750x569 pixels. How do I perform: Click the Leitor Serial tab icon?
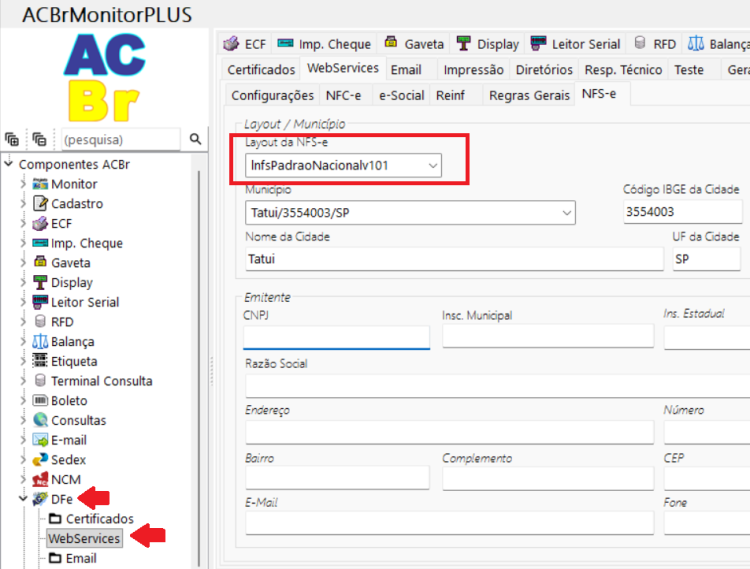coord(539,43)
